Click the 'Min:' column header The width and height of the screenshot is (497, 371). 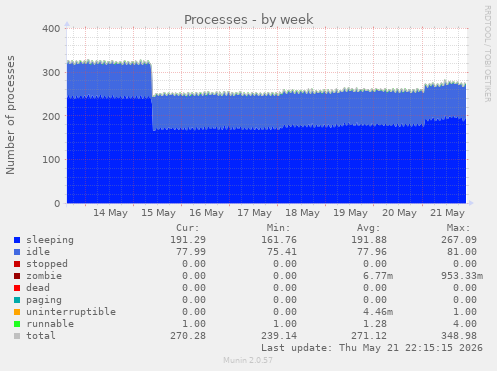click(278, 228)
